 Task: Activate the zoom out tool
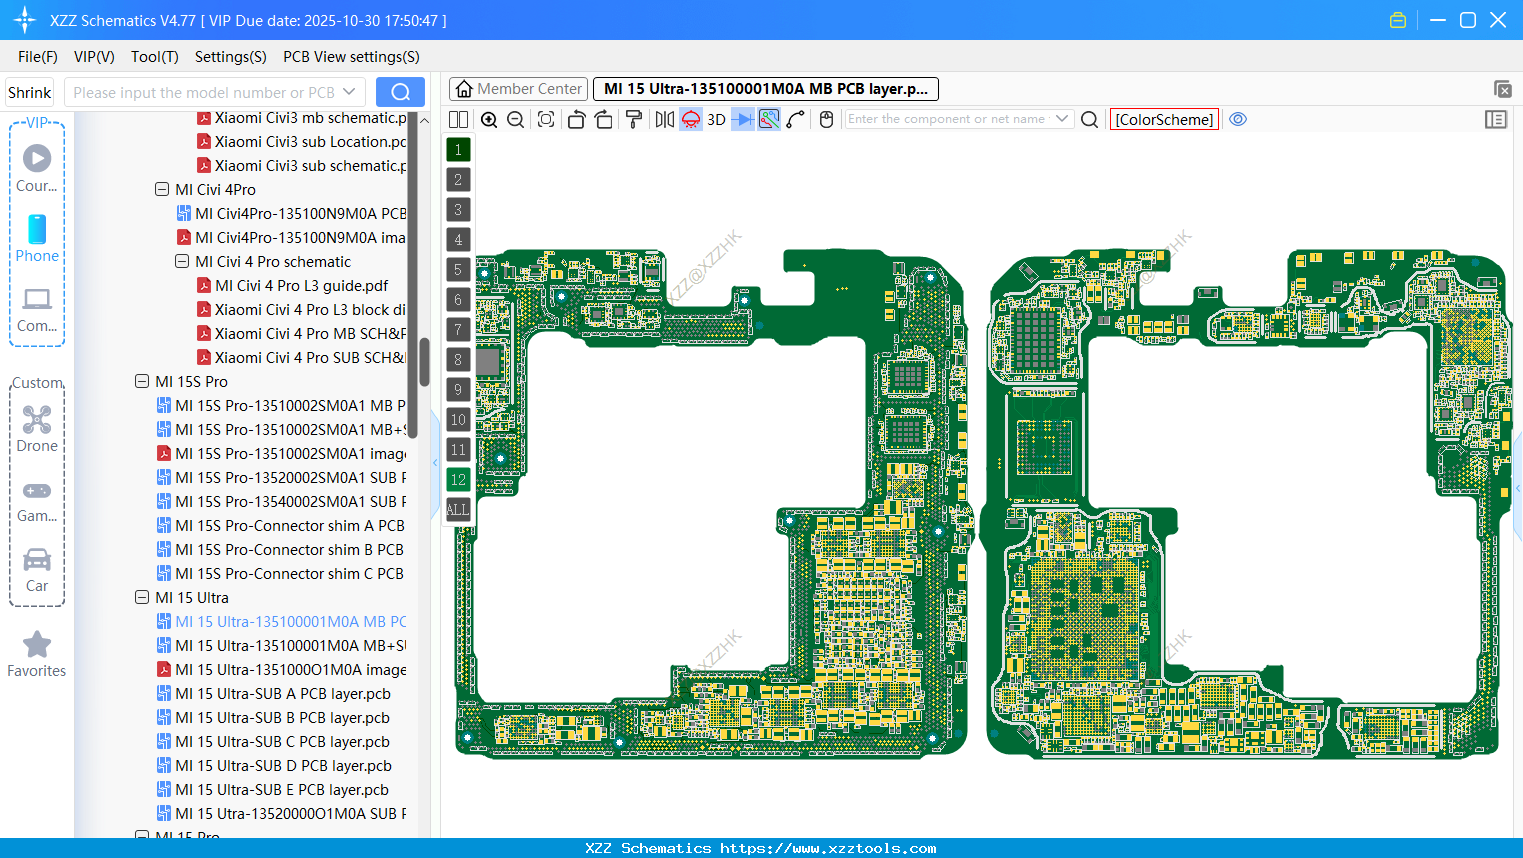514,119
